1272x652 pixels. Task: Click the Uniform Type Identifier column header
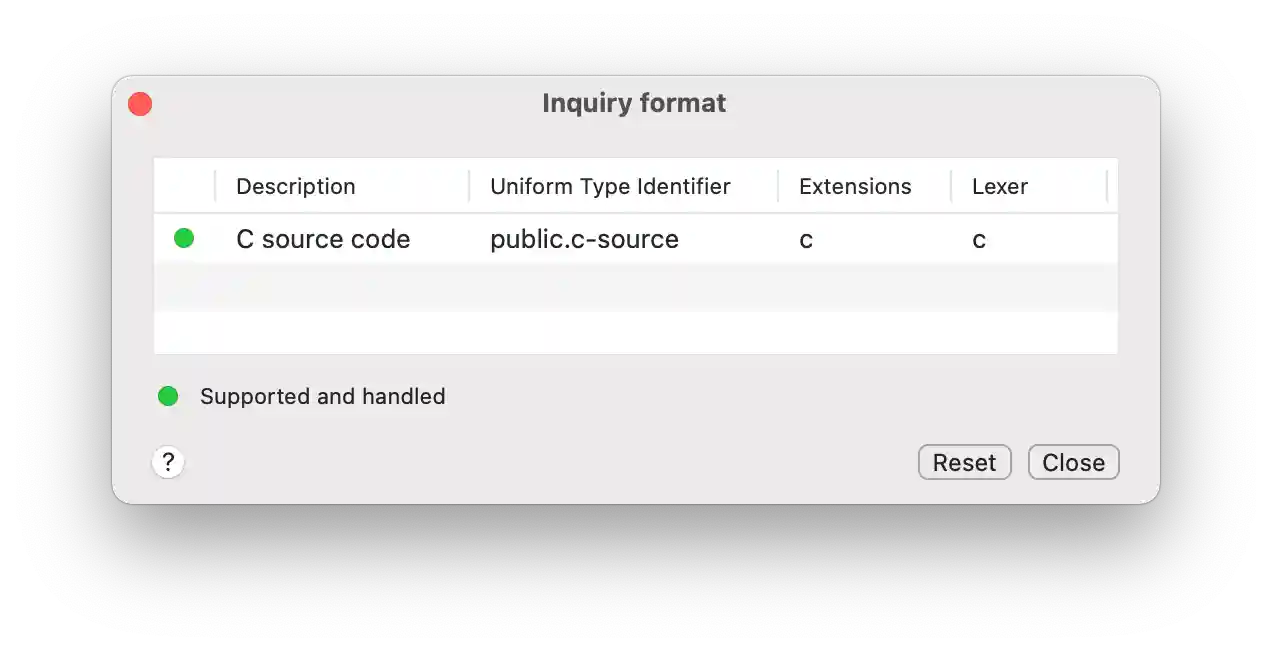coord(609,186)
